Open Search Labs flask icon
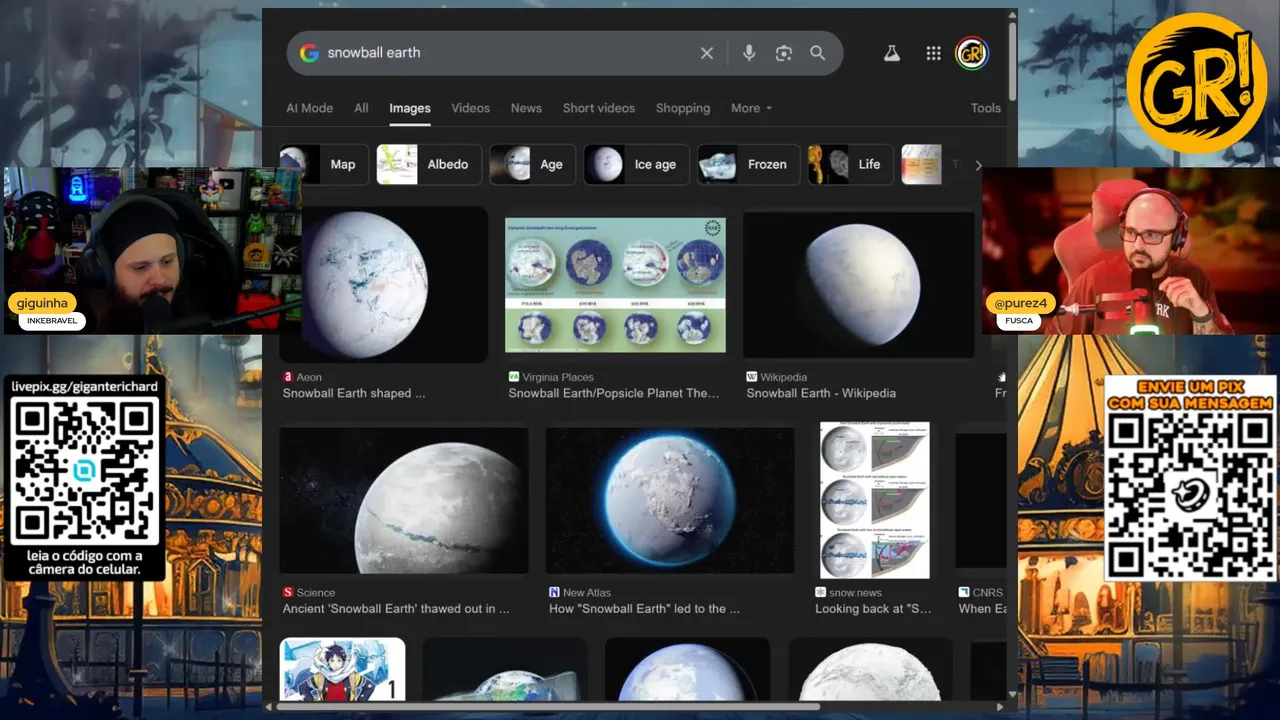 coord(892,53)
